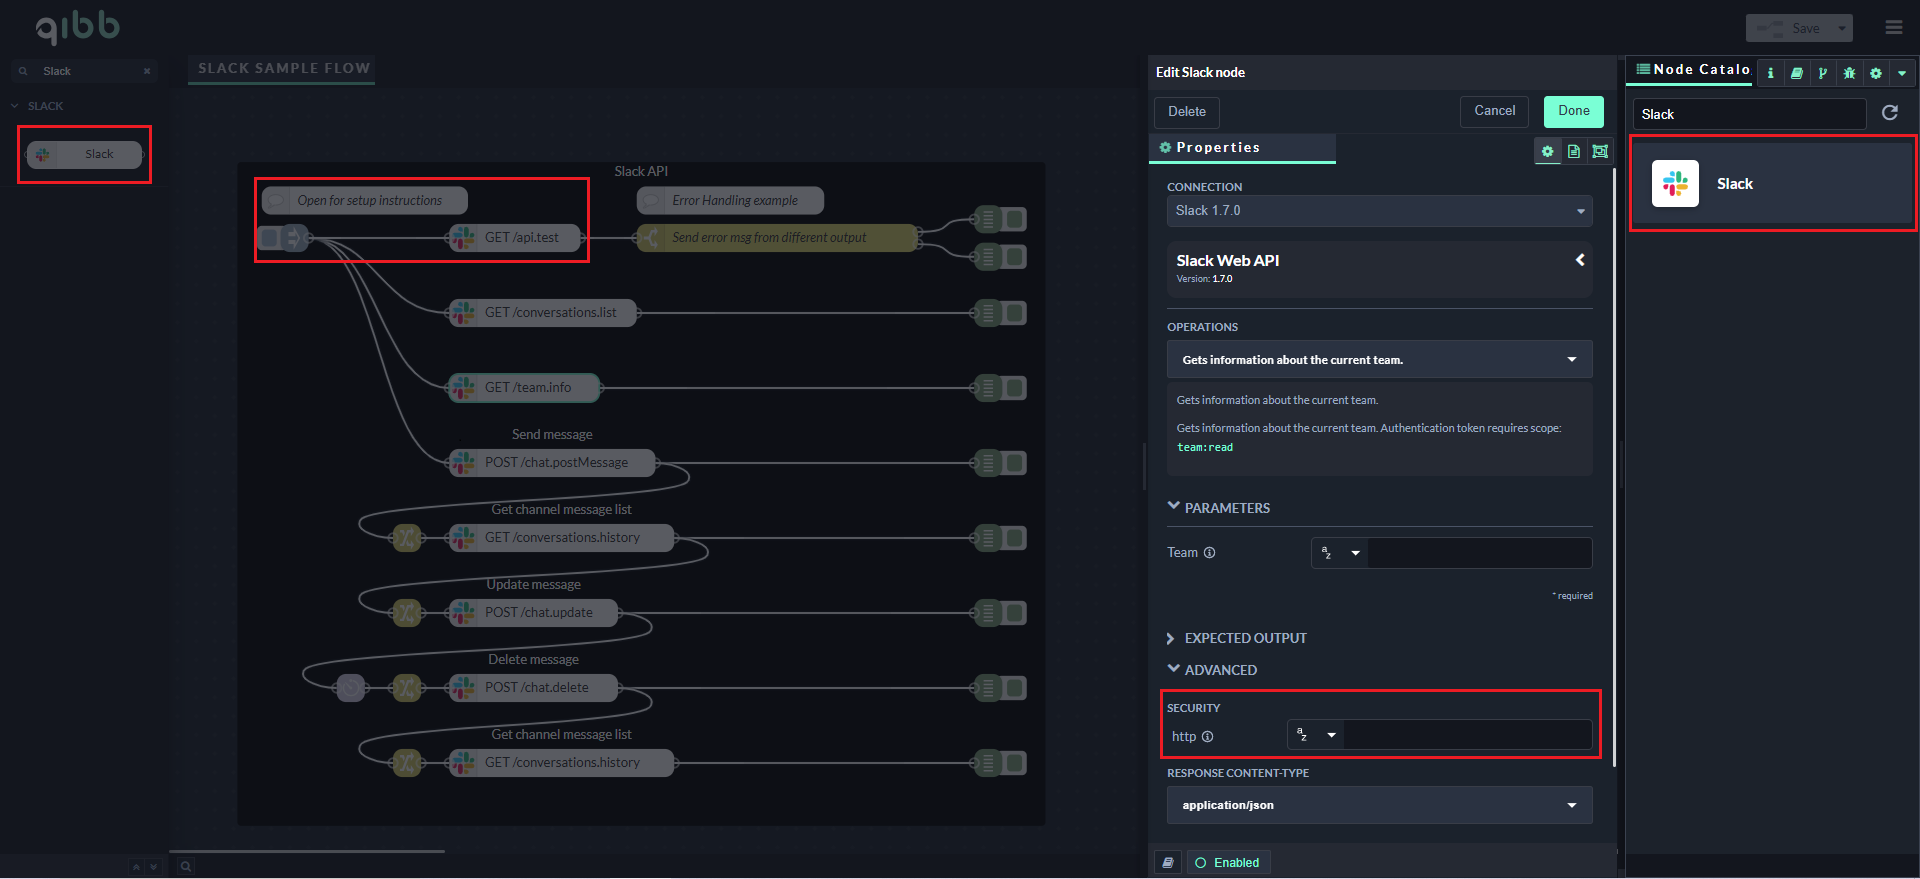Image resolution: width=1920 pixels, height=879 pixels.
Task: Open the Connection dropdown showing Slack 1.7.0
Action: [1378, 211]
